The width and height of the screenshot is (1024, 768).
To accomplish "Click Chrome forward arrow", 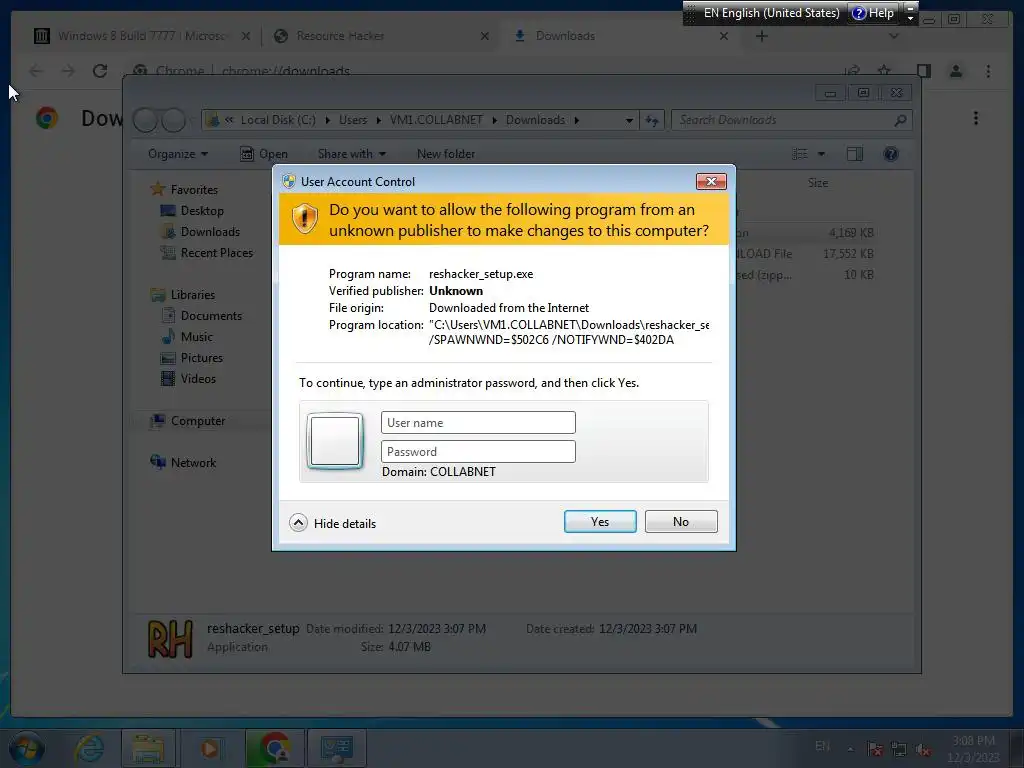I will point(68,71).
